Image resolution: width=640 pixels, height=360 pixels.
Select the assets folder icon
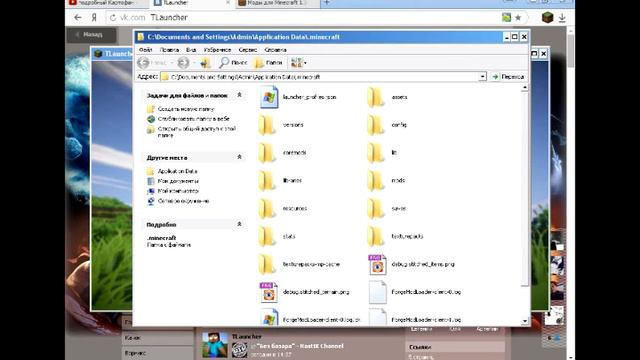376,97
